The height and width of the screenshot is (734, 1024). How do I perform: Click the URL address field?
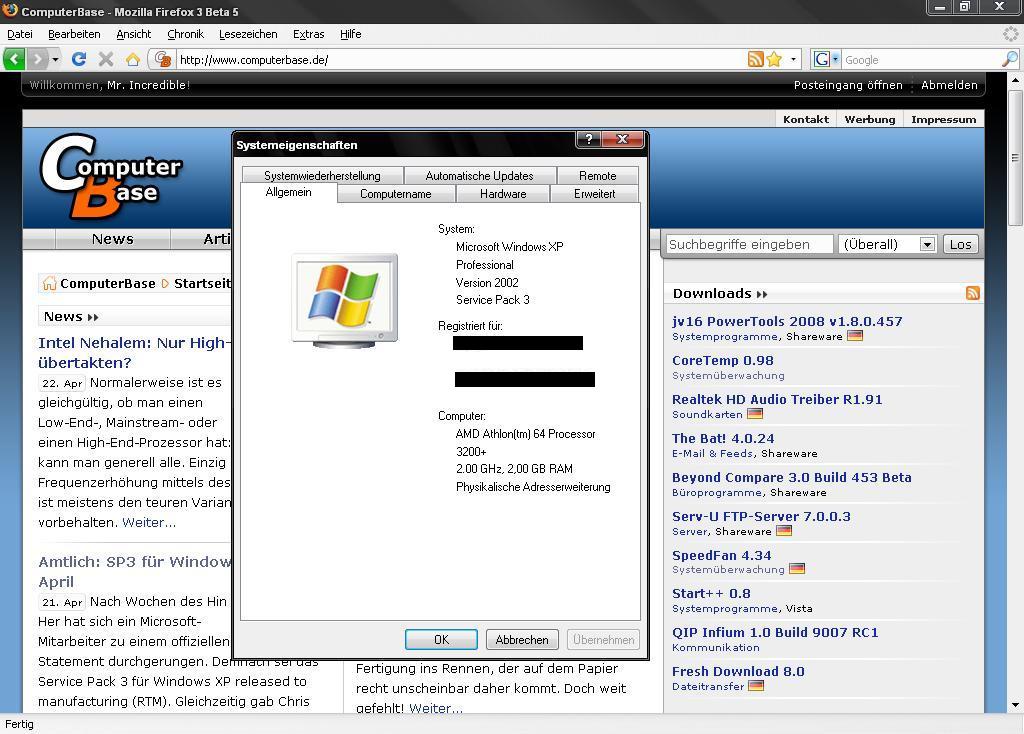click(460, 59)
